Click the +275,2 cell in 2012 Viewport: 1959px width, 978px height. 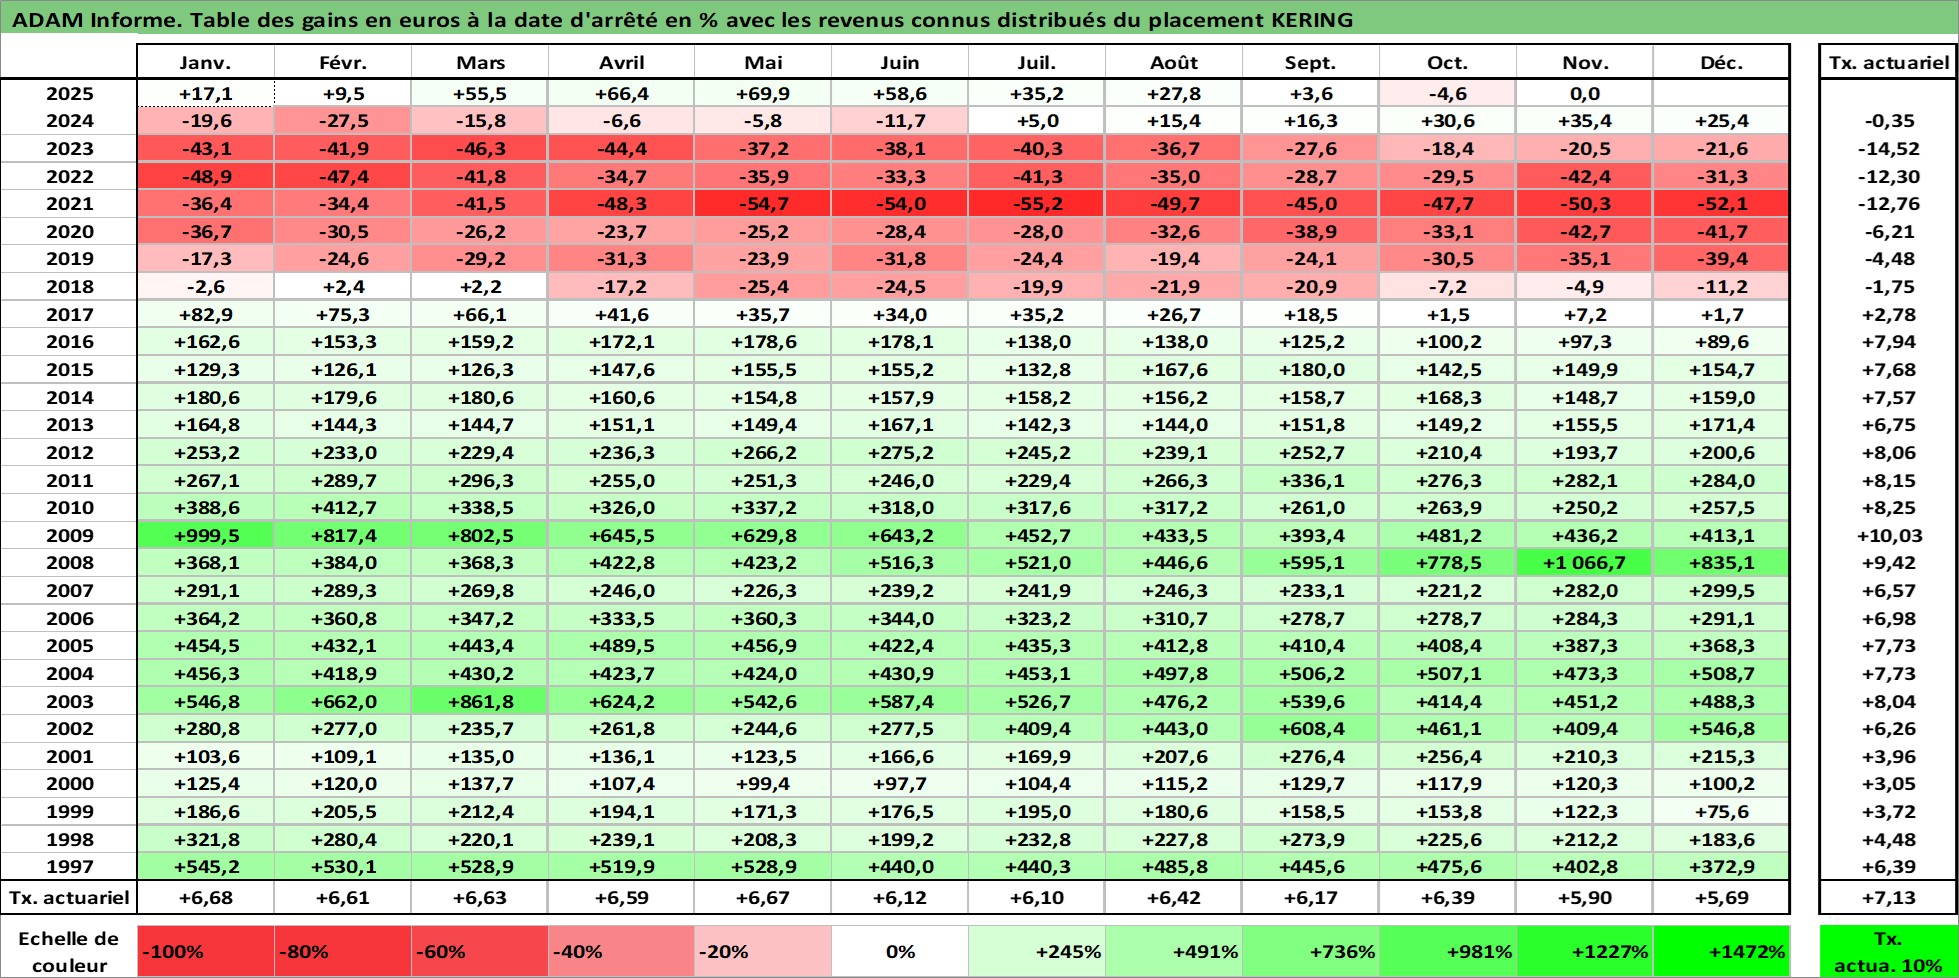(900, 452)
